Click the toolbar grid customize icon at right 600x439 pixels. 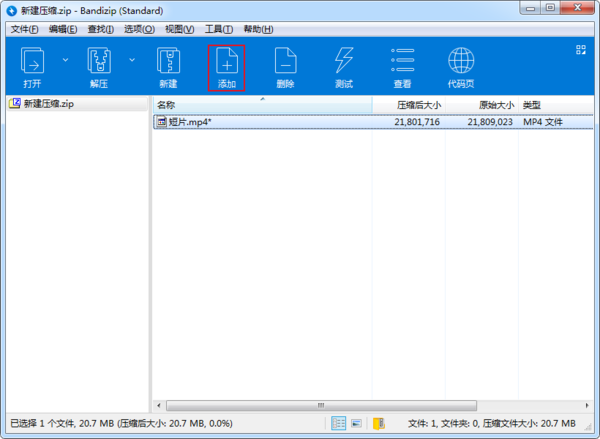point(581,50)
